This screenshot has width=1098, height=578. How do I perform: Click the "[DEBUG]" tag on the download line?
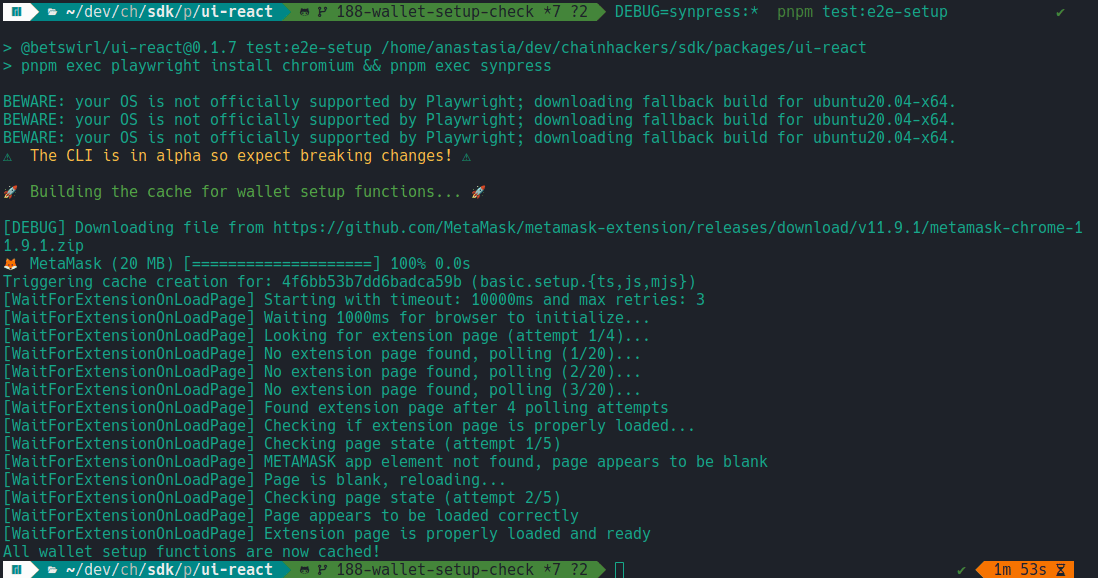tap(34, 228)
